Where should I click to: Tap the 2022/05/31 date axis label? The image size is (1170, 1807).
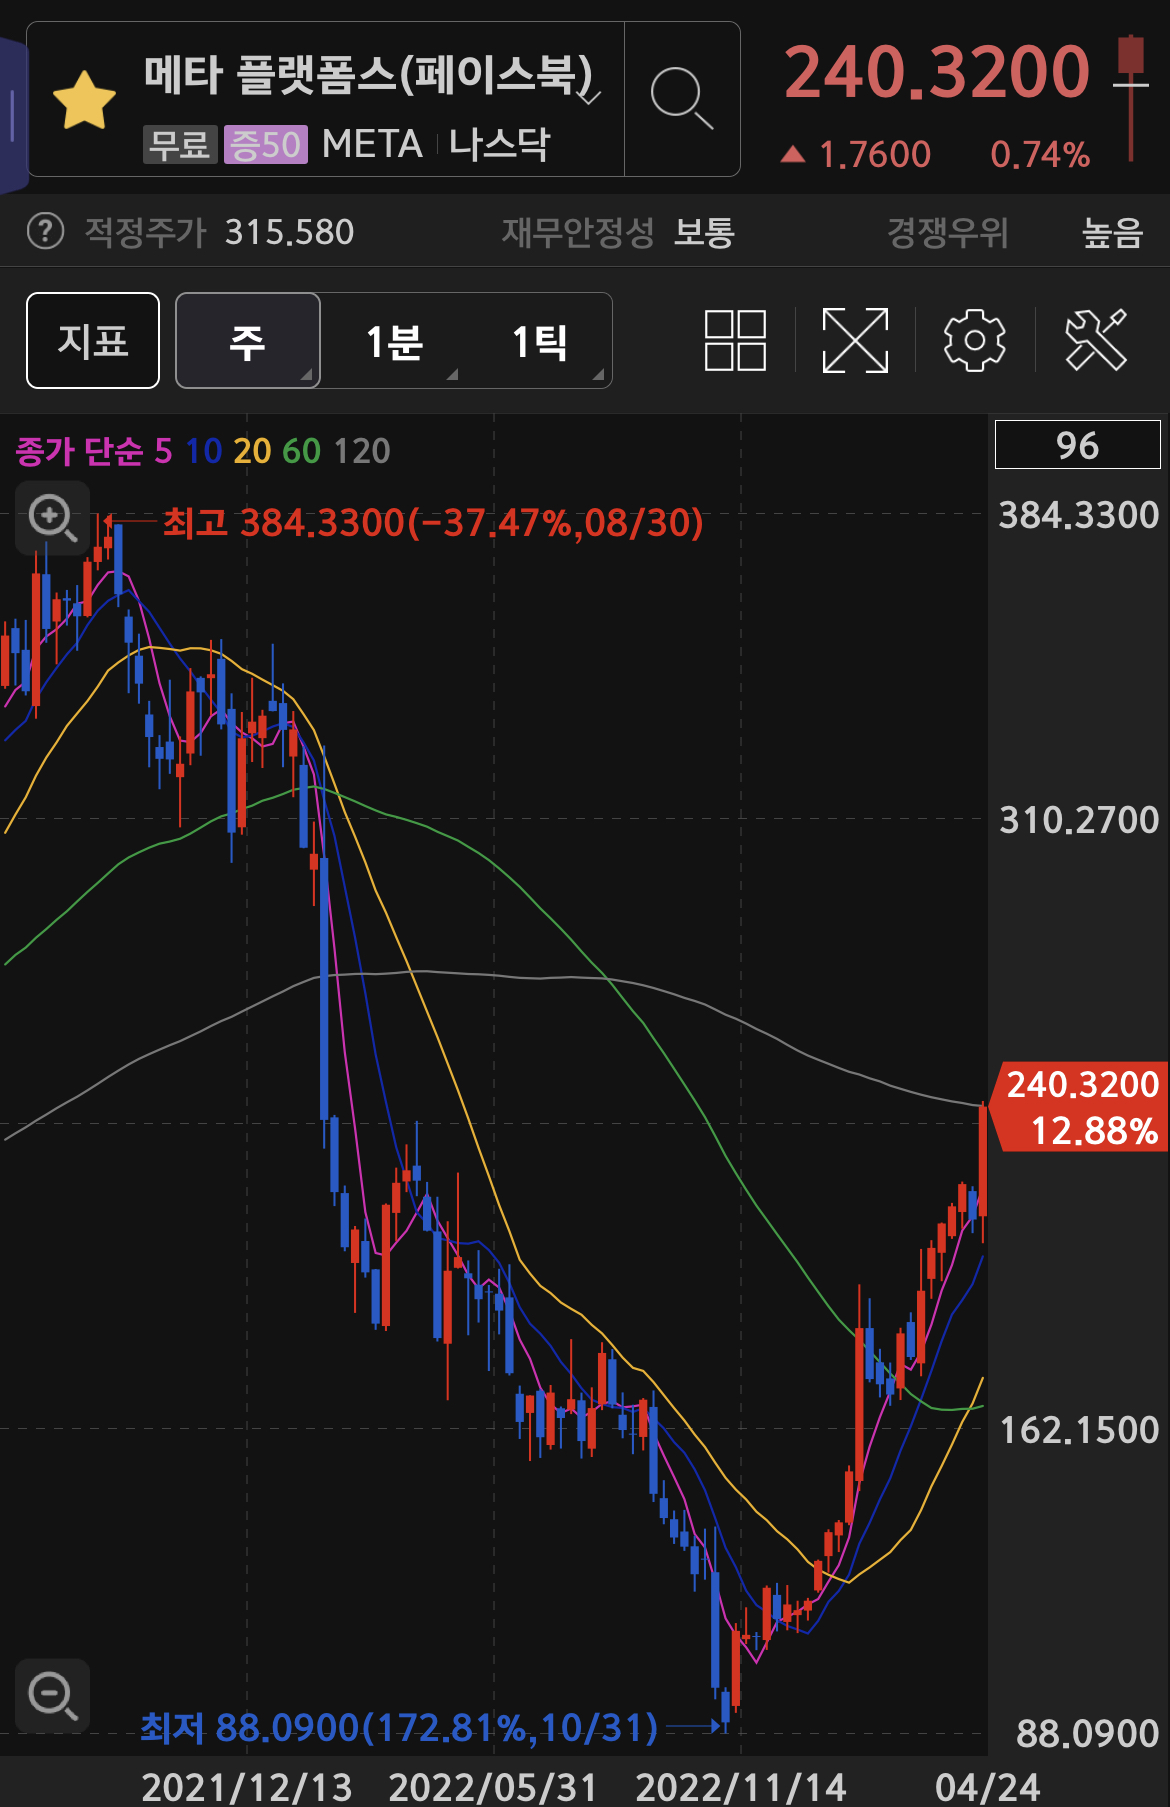click(493, 1786)
